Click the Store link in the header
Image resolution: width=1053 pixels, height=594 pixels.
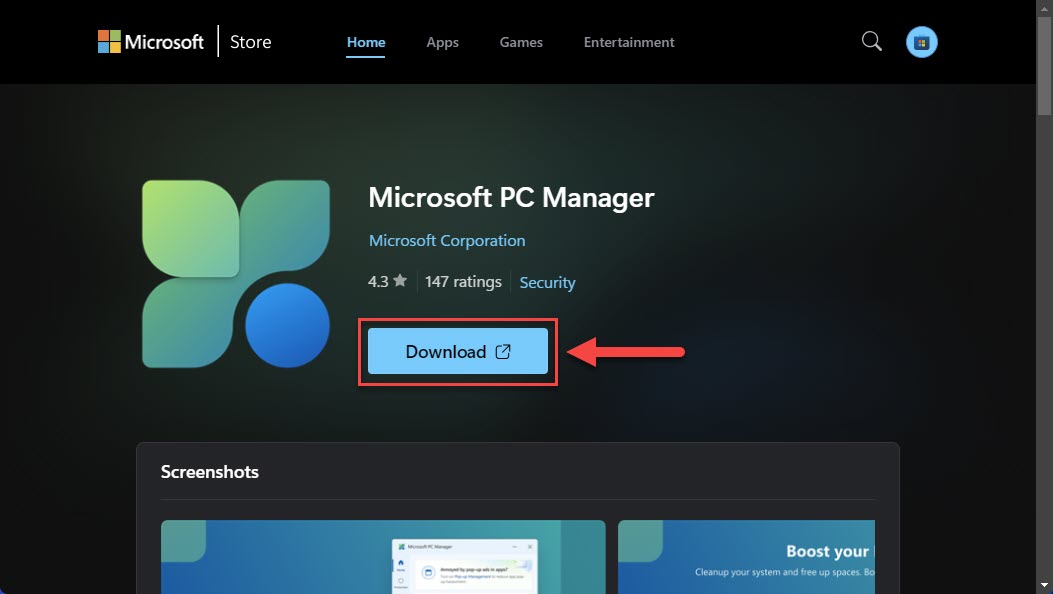pos(250,42)
